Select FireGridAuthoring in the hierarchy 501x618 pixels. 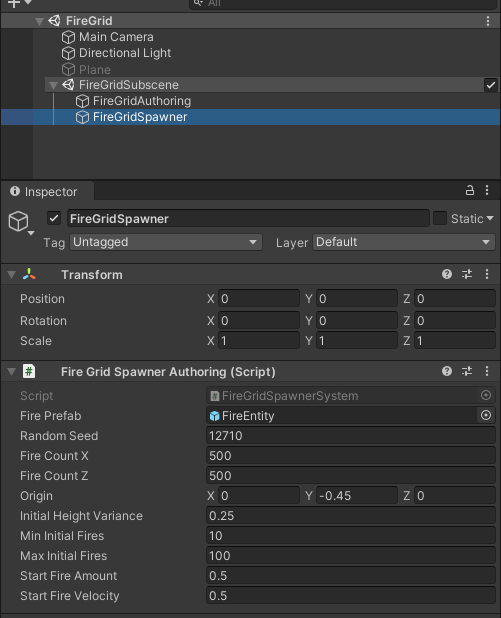coord(142,101)
